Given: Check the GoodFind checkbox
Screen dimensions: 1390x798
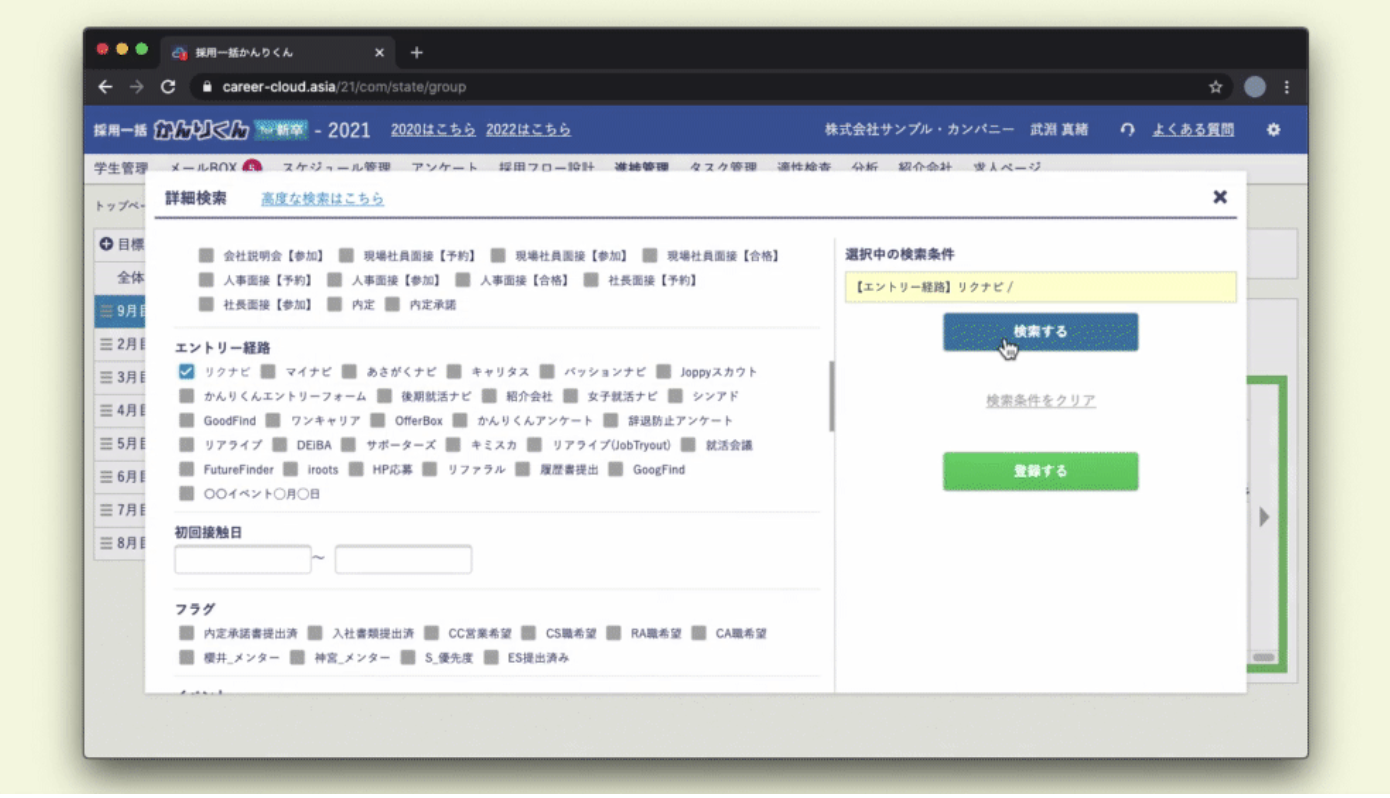Looking at the screenshot, I should [186, 421].
